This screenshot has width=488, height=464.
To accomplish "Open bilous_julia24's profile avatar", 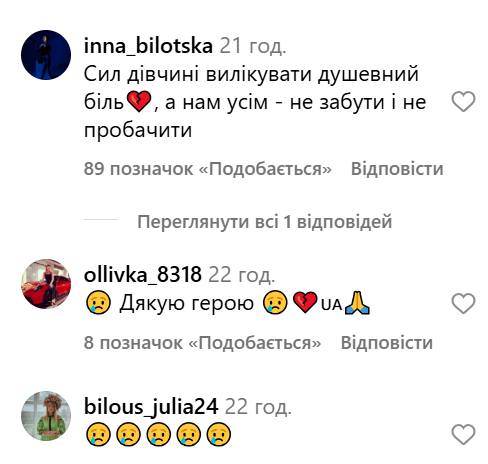I will (x=46, y=416).
